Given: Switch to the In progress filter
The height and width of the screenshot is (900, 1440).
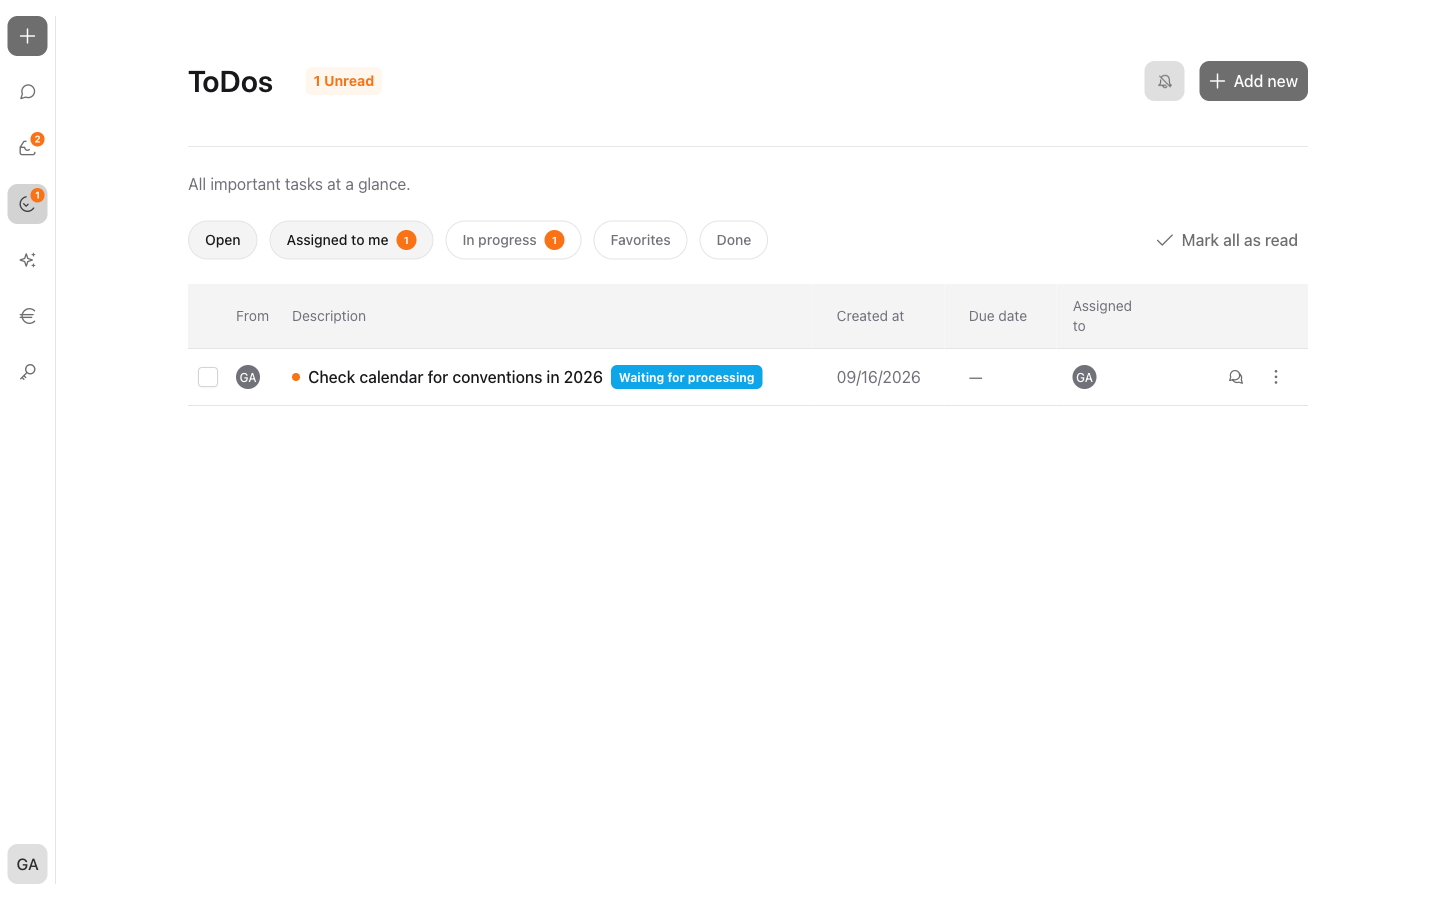Looking at the screenshot, I should [513, 240].
